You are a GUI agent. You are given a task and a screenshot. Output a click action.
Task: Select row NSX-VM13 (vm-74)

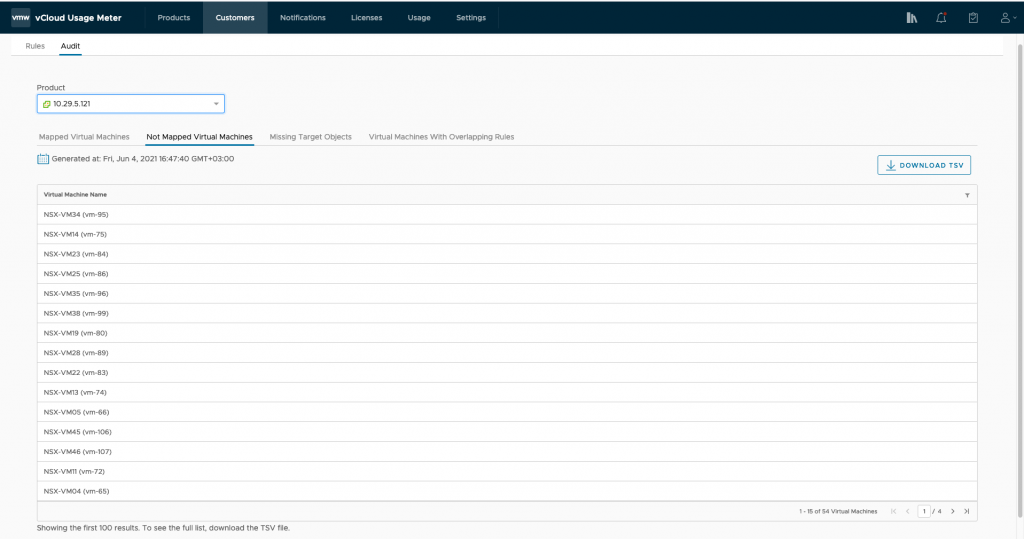[x=507, y=392]
